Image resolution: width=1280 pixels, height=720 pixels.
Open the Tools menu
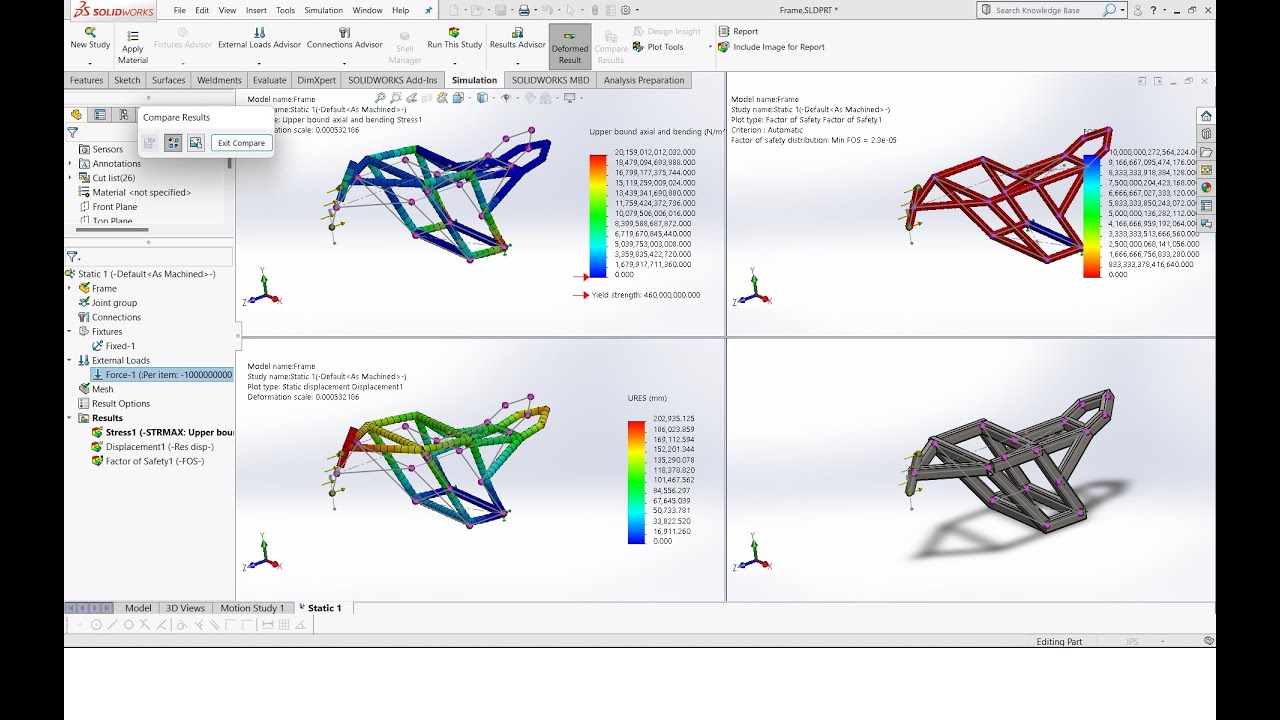point(285,10)
